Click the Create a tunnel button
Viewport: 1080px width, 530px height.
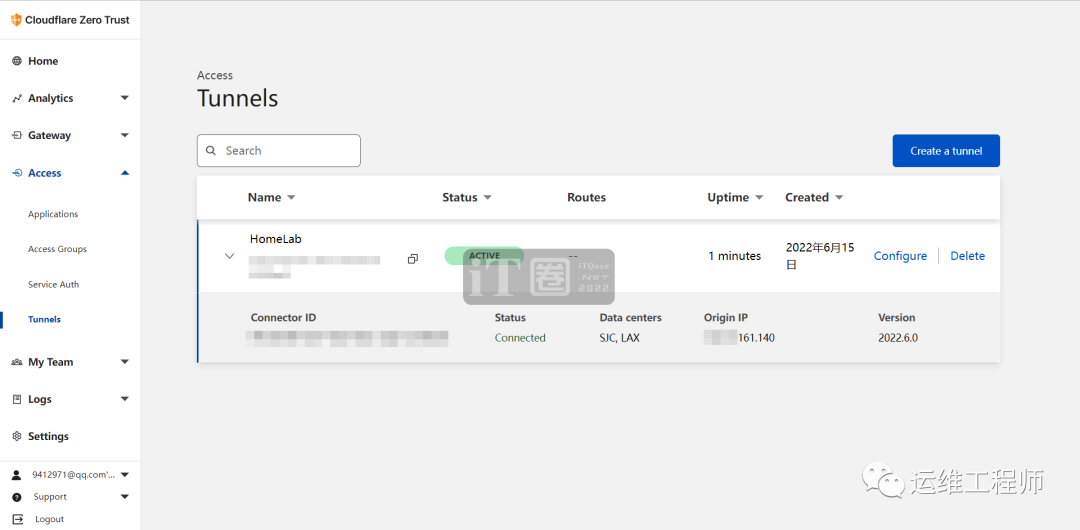pos(946,151)
